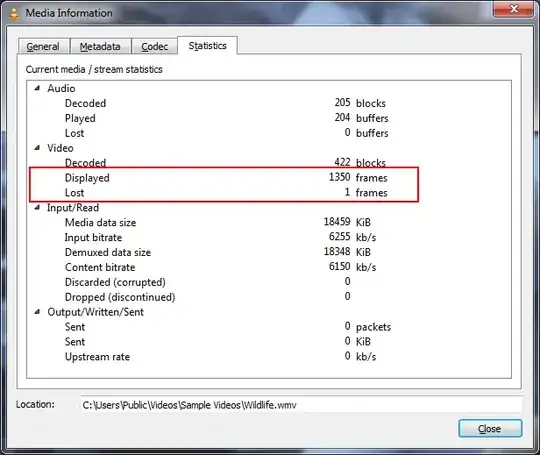The width and height of the screenshot is (540, 455).
Task: Select the Content bitrate row
Action: (x=269, y=267)
